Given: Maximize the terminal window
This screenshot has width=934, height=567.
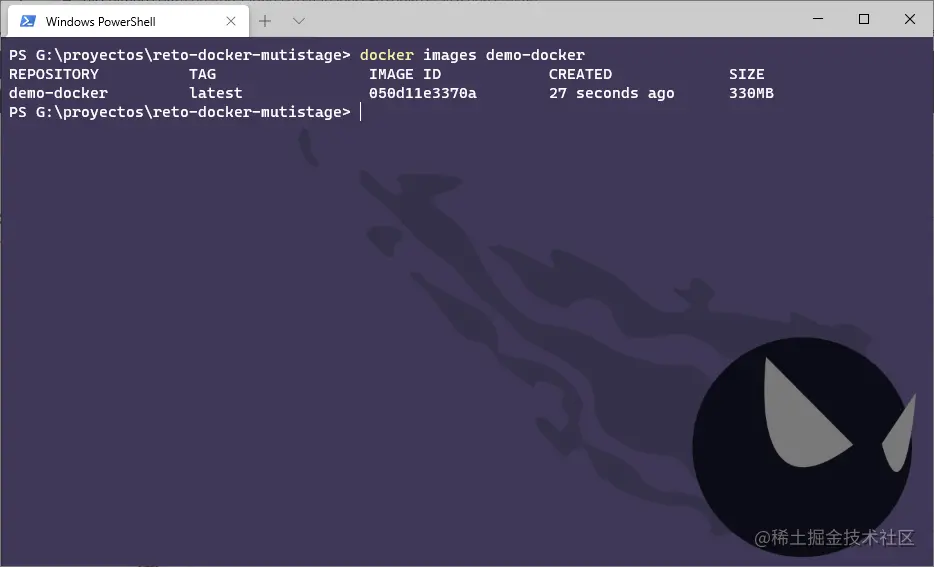Looking at the screenshot, I should click(864, 19).
